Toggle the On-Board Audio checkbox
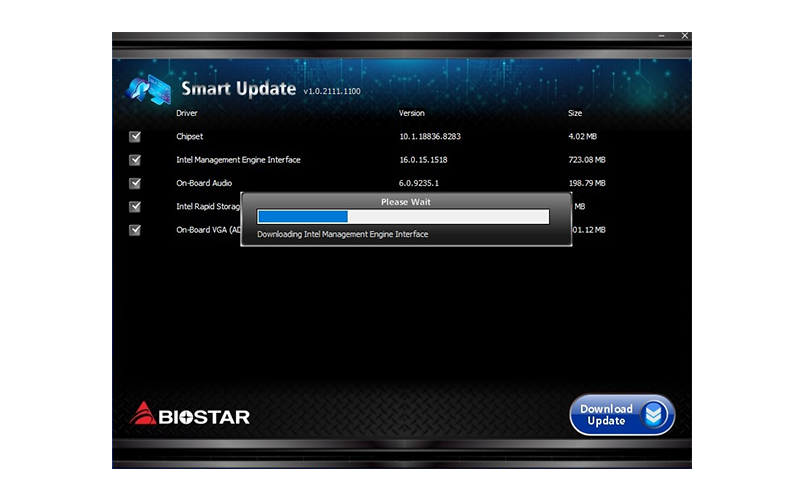Screen dimensions: 800x500 [135, 183]
